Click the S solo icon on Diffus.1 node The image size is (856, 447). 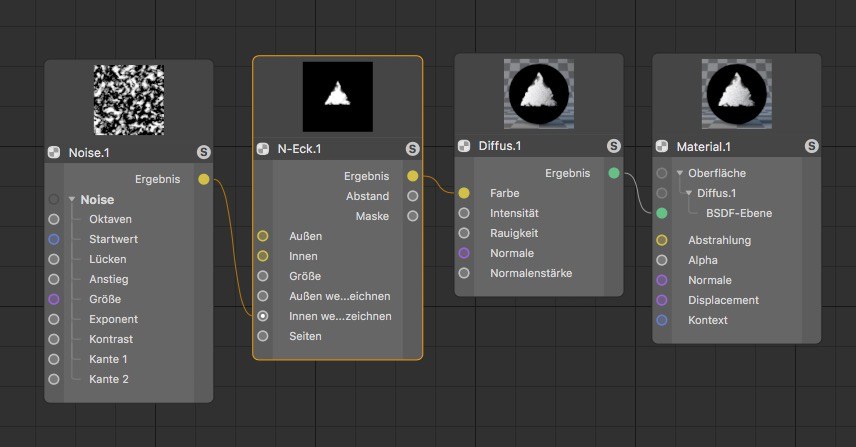pyautogui.click(x=614, y=146)
